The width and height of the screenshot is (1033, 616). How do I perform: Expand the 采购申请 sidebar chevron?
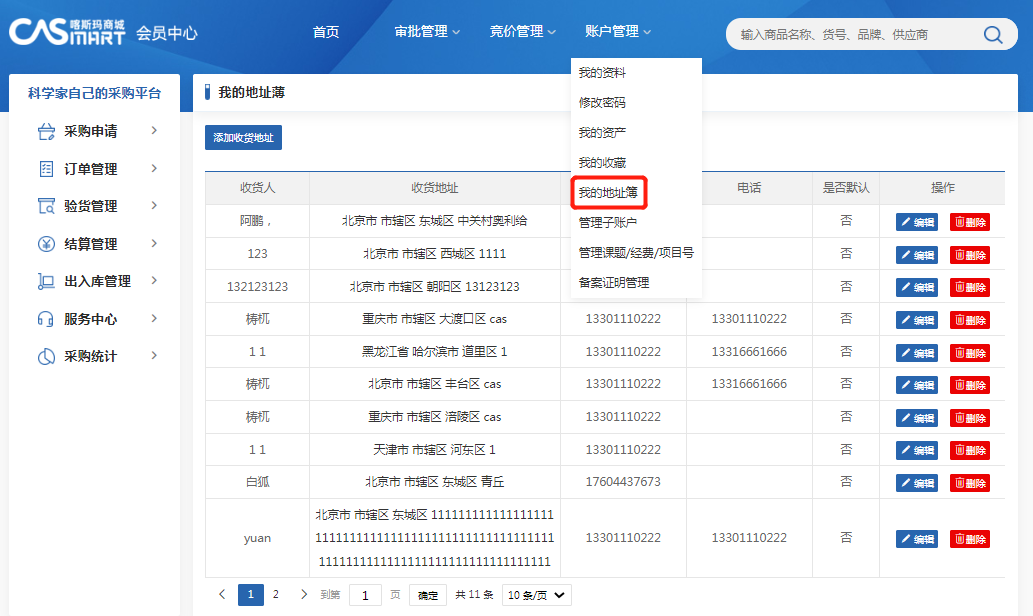154,130
